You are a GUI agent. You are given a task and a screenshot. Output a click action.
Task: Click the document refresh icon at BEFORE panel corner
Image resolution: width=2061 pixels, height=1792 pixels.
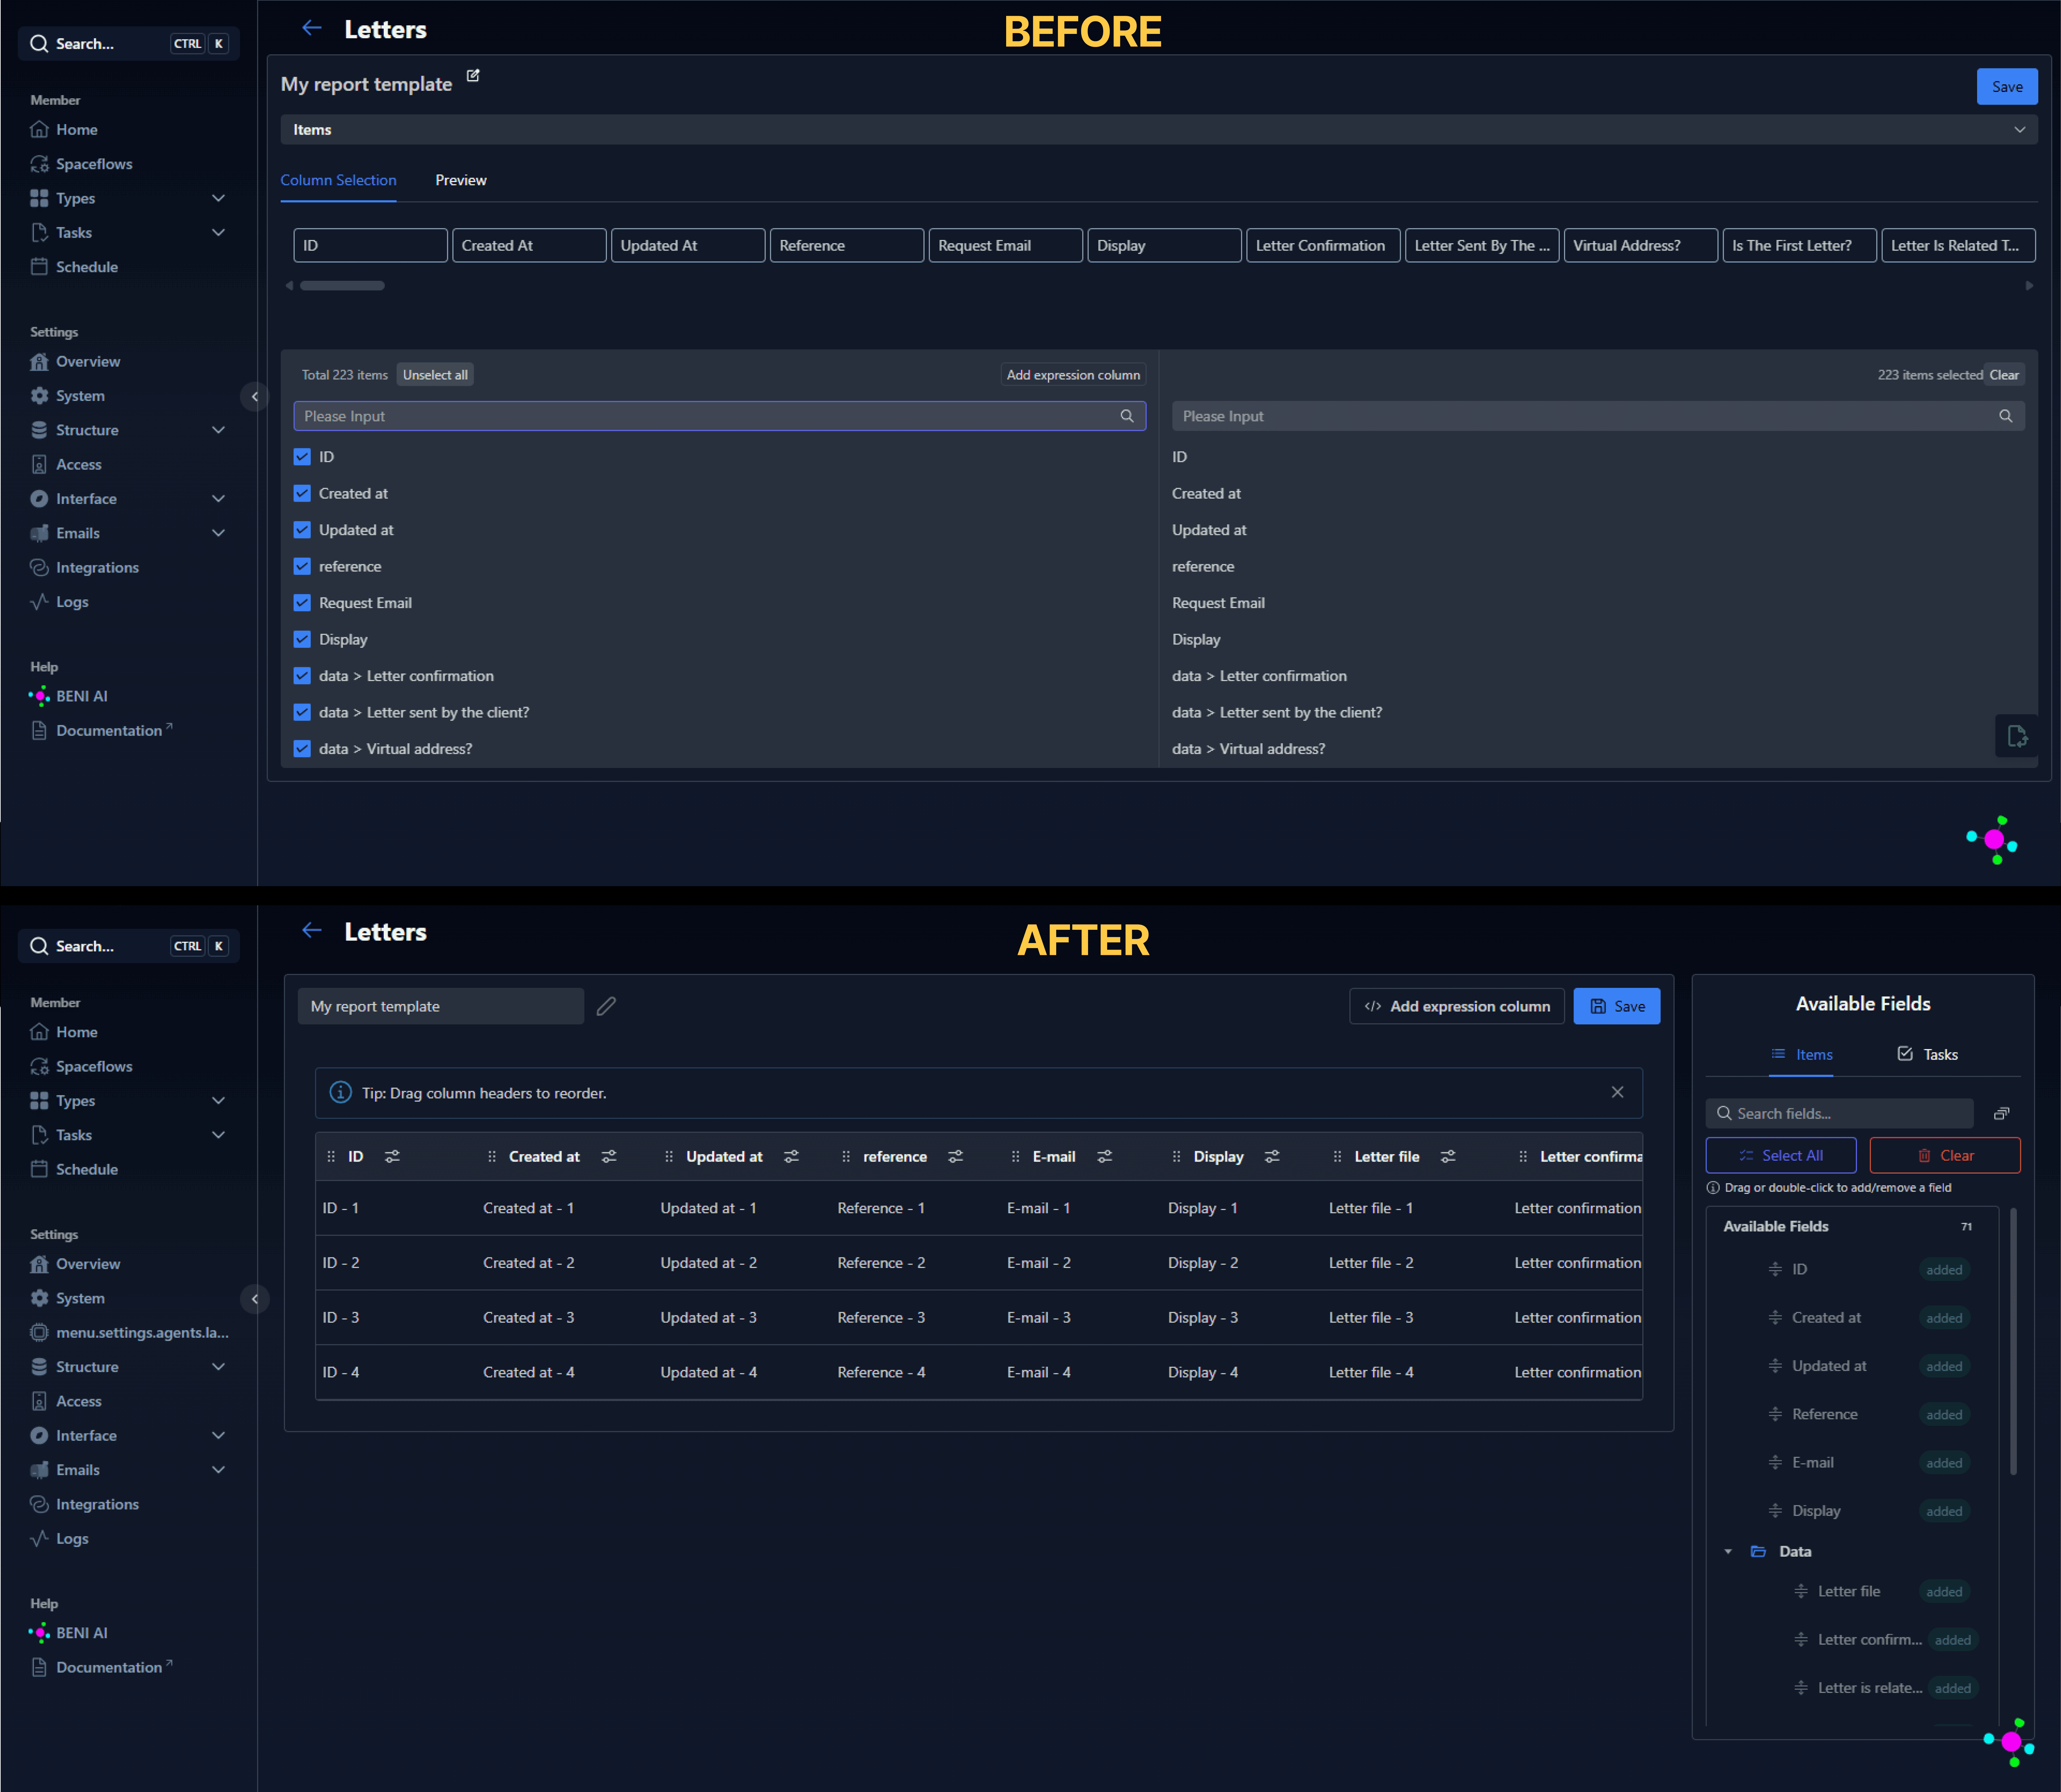(2017, 736)
